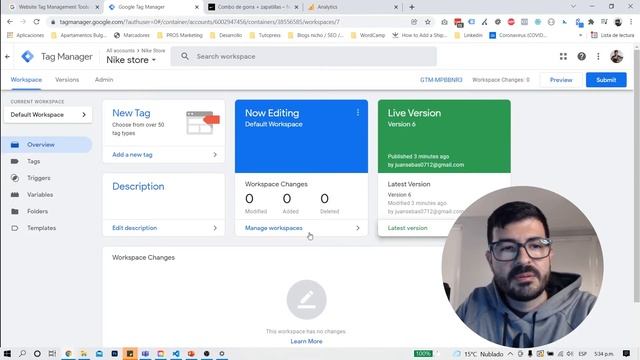The width and height of the screenshot is (640, 360).
Task: Click the Add a new tag chevron
Action: [x=215, y=155]
